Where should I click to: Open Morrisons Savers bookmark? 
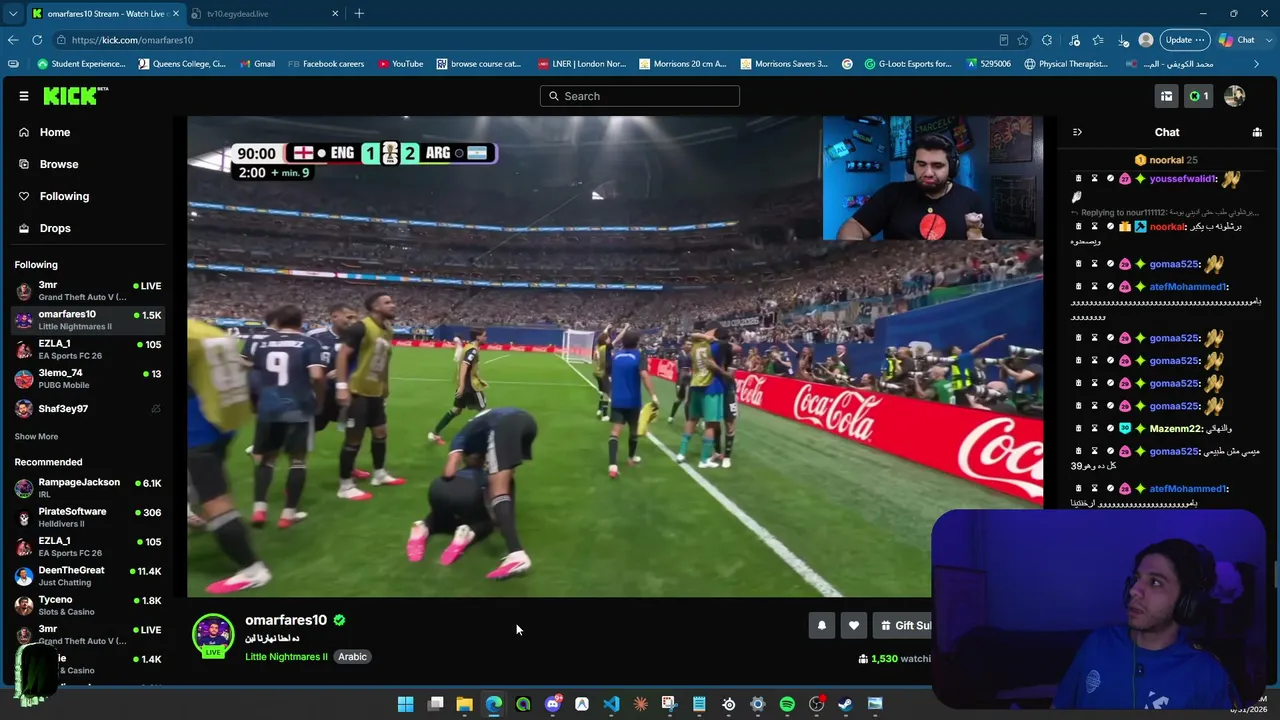pyautogui.click(x=784, y=64)
